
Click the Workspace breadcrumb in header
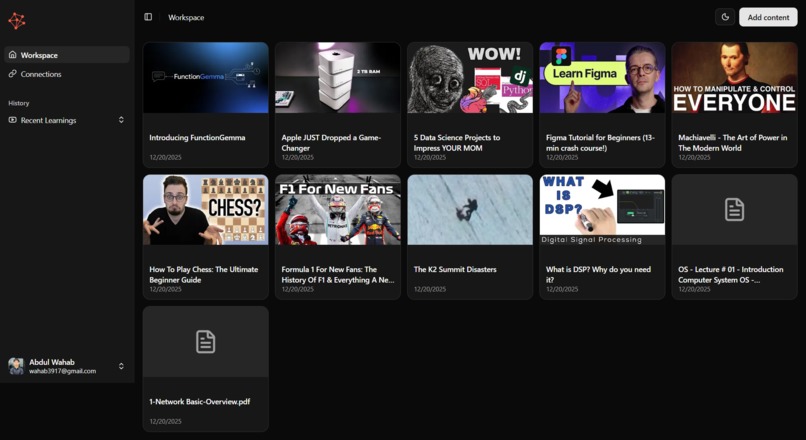(186, 17)
